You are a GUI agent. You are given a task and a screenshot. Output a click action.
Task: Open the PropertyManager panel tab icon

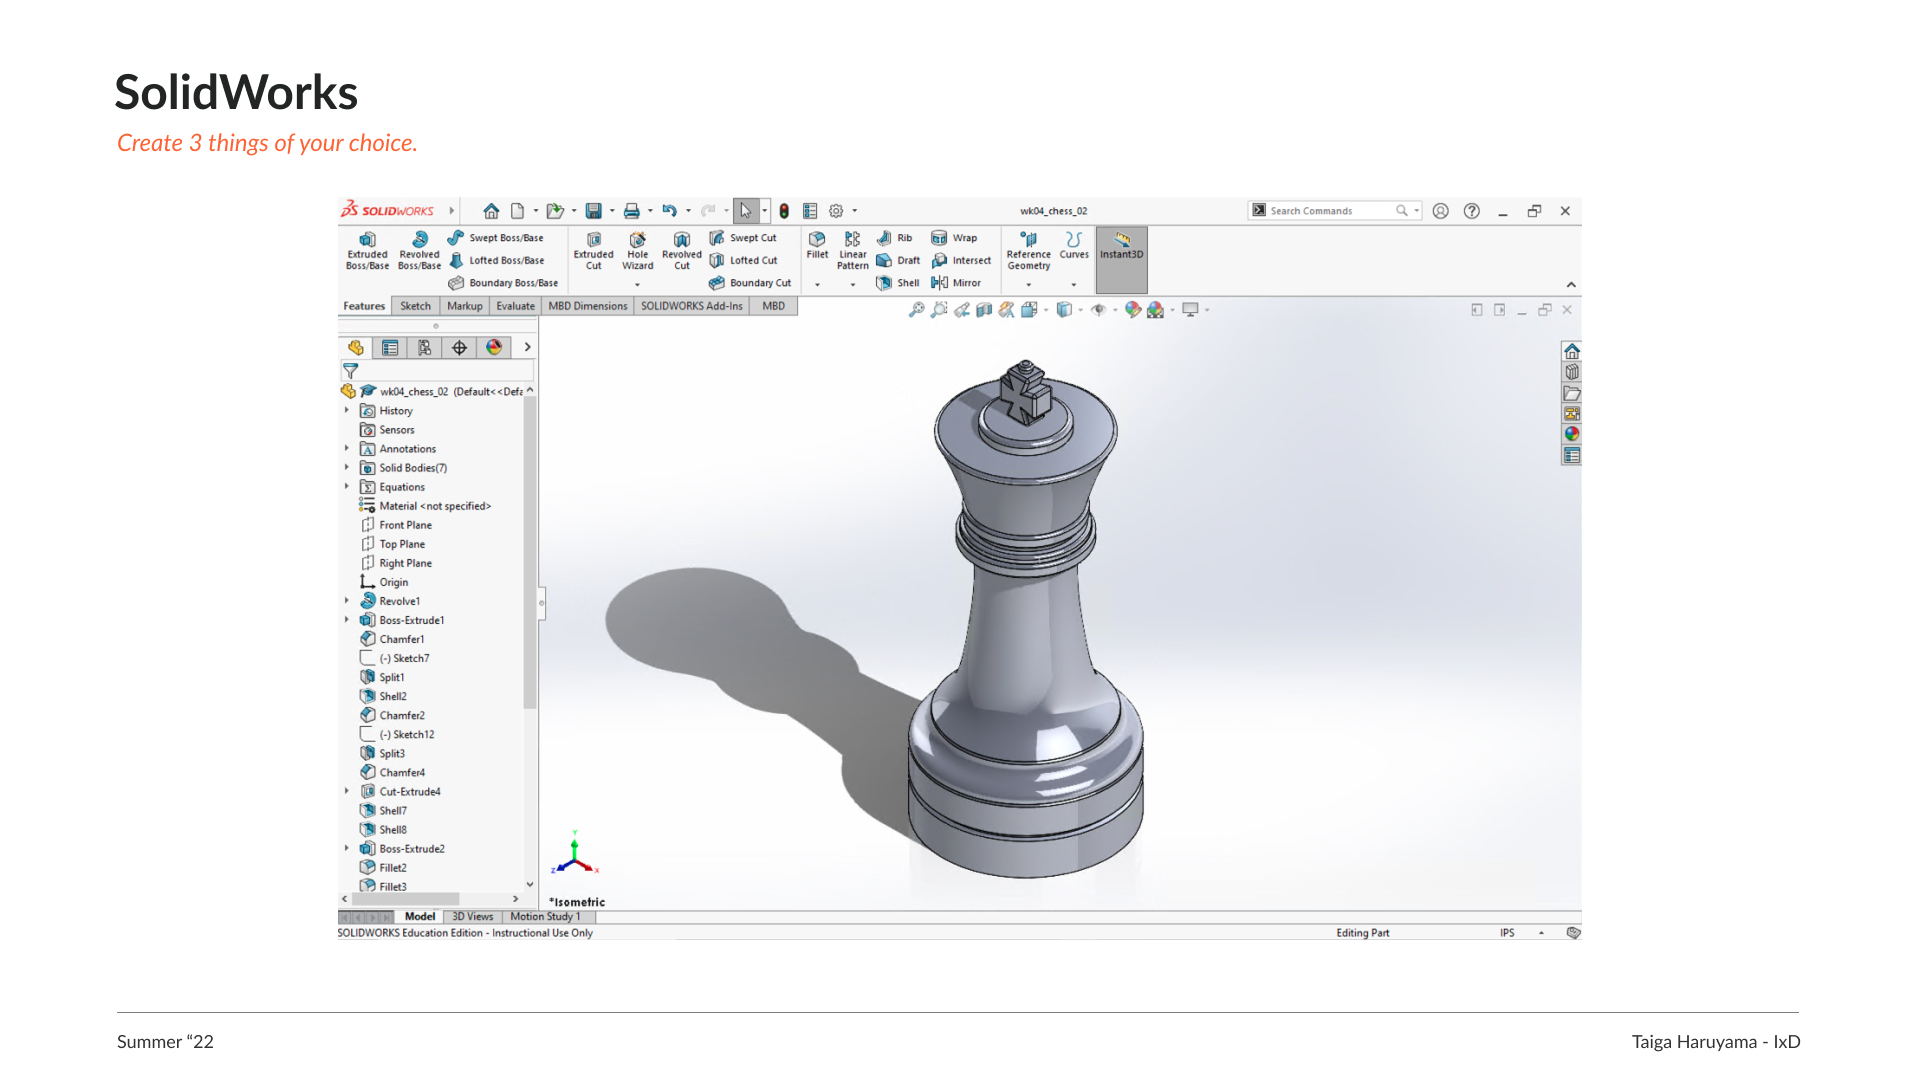click(390, 348)
